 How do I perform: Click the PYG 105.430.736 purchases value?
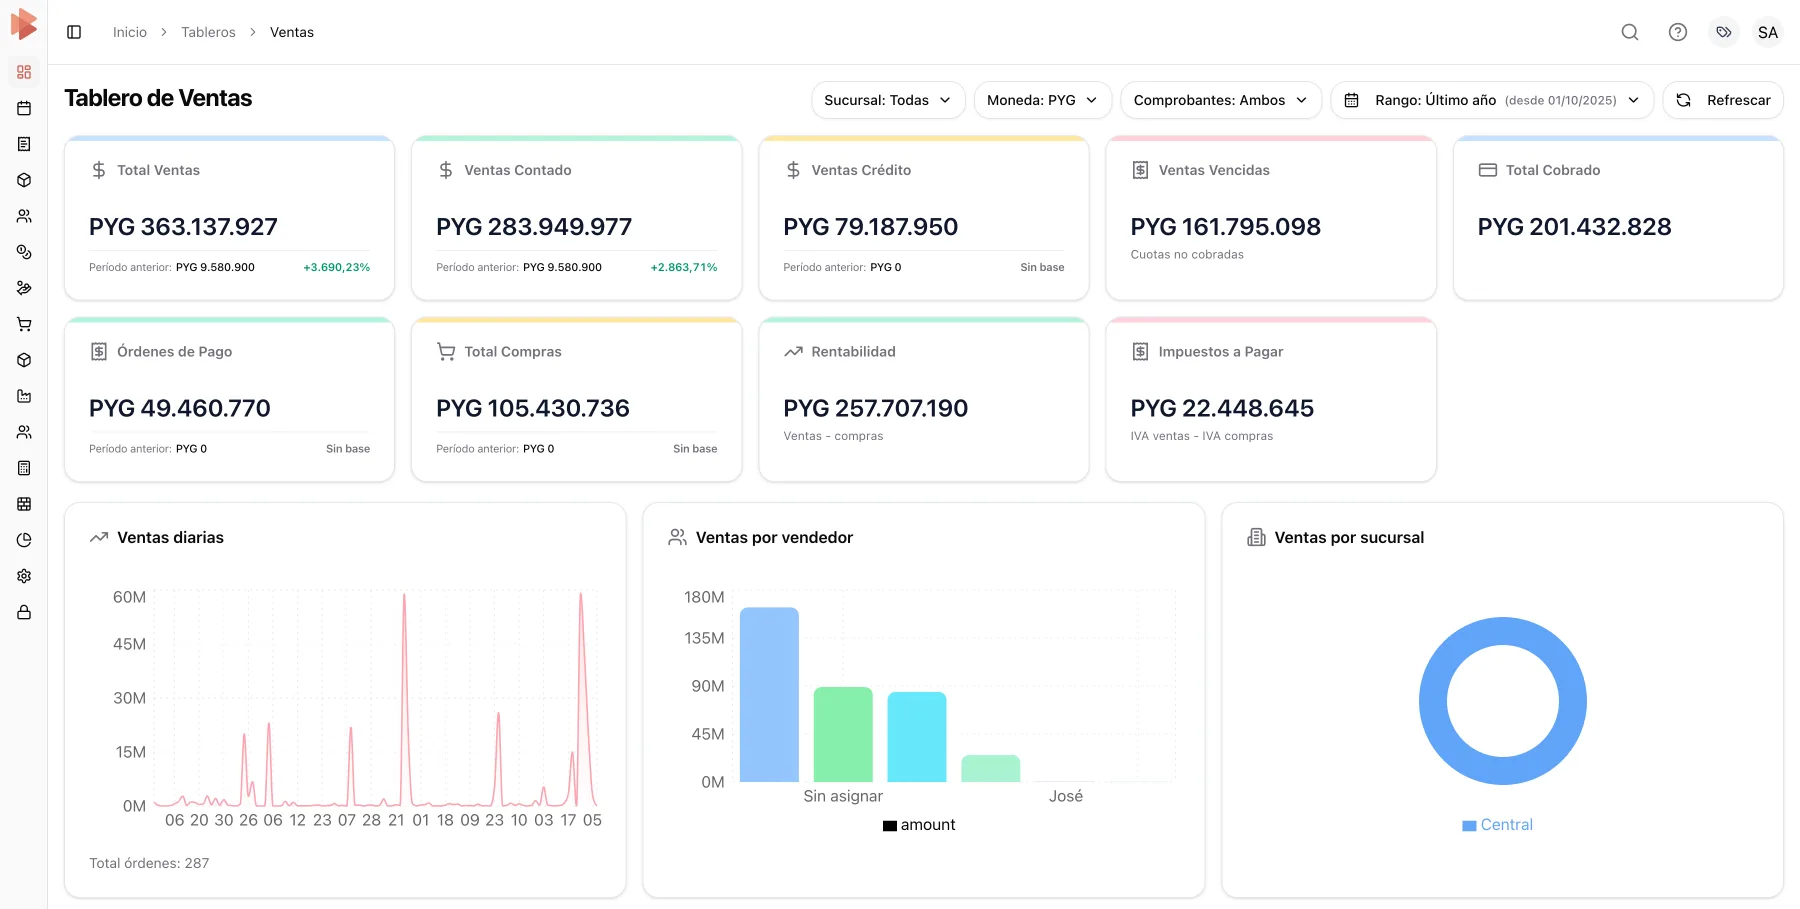click(x=533, y=408)
